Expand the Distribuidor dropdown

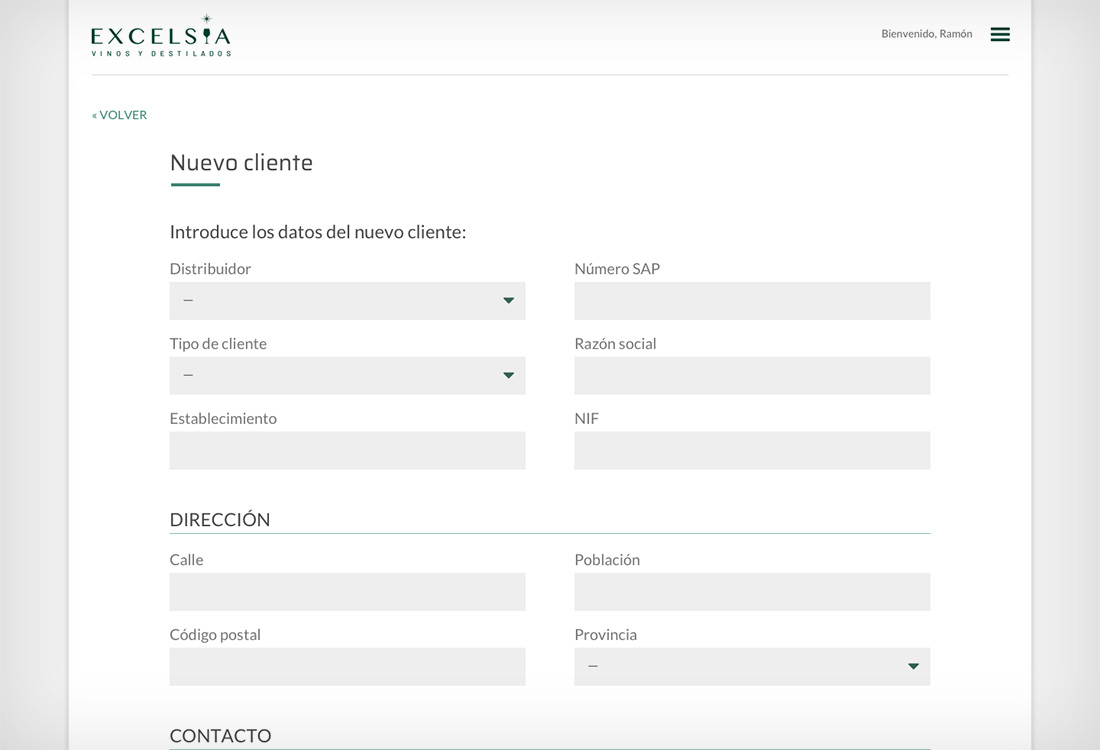(346, 301)
